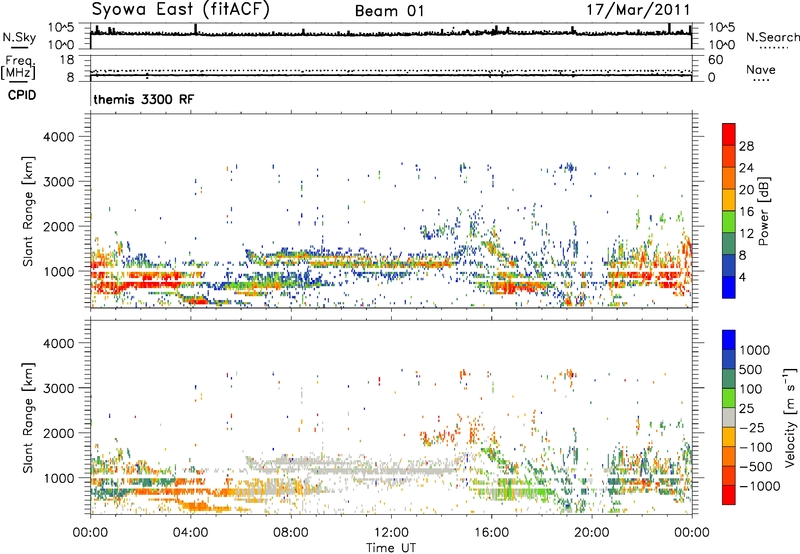The height and width of the screenshot is (554, 800).
Task: Click the '-1000' tick on the Velocity scale
Action: coord(759,486)
